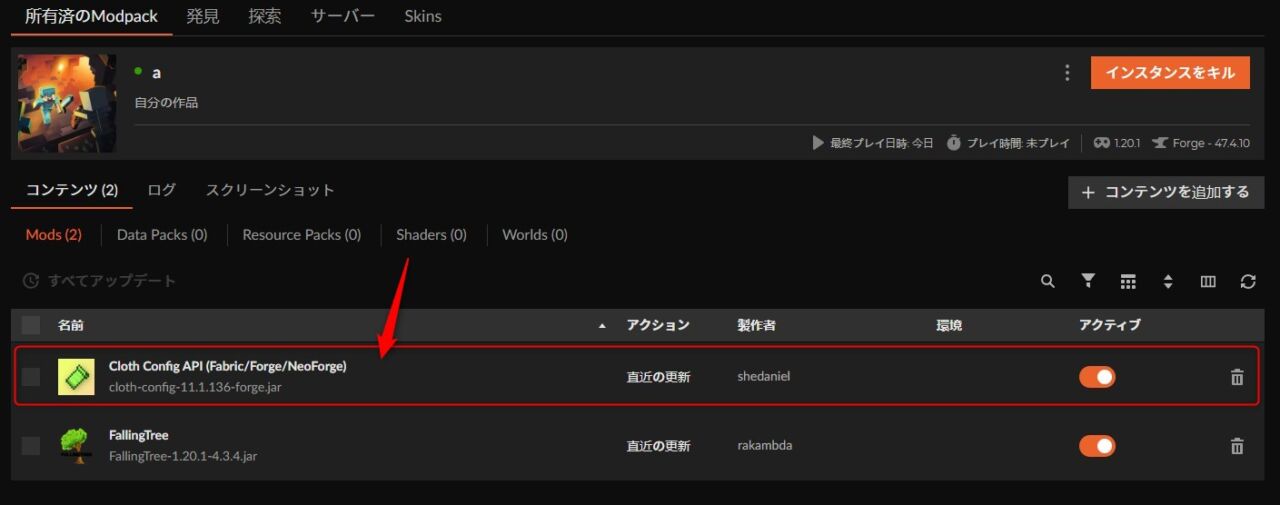The image size is (1280, 505).
Task: Click the Cloth Config API mod name
Action: tap(228, 366)
